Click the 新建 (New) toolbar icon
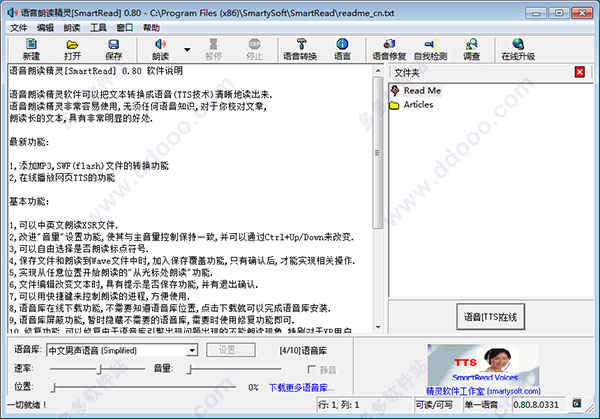Image resolution: width=600 pixels, height=419 pixels. pyautogui.click(x=31, y=49)
